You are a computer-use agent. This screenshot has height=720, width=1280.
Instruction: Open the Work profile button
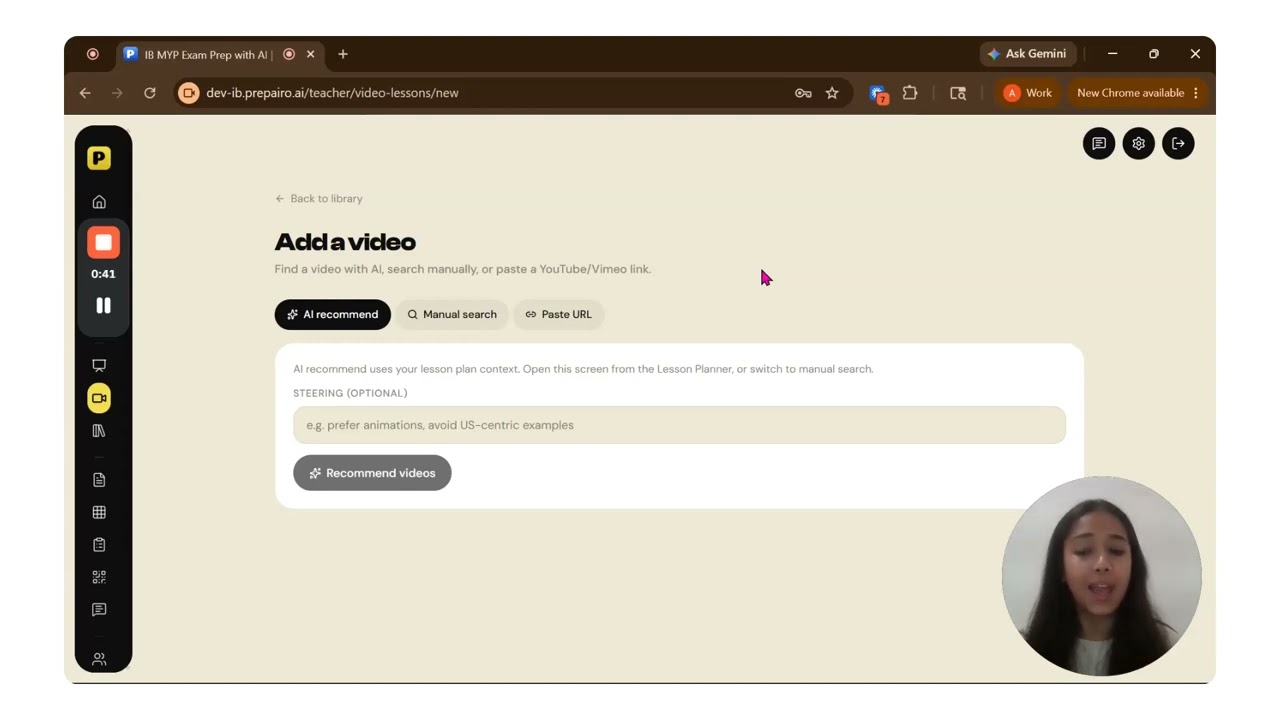pyautogui.click(x=1028, y=93)
